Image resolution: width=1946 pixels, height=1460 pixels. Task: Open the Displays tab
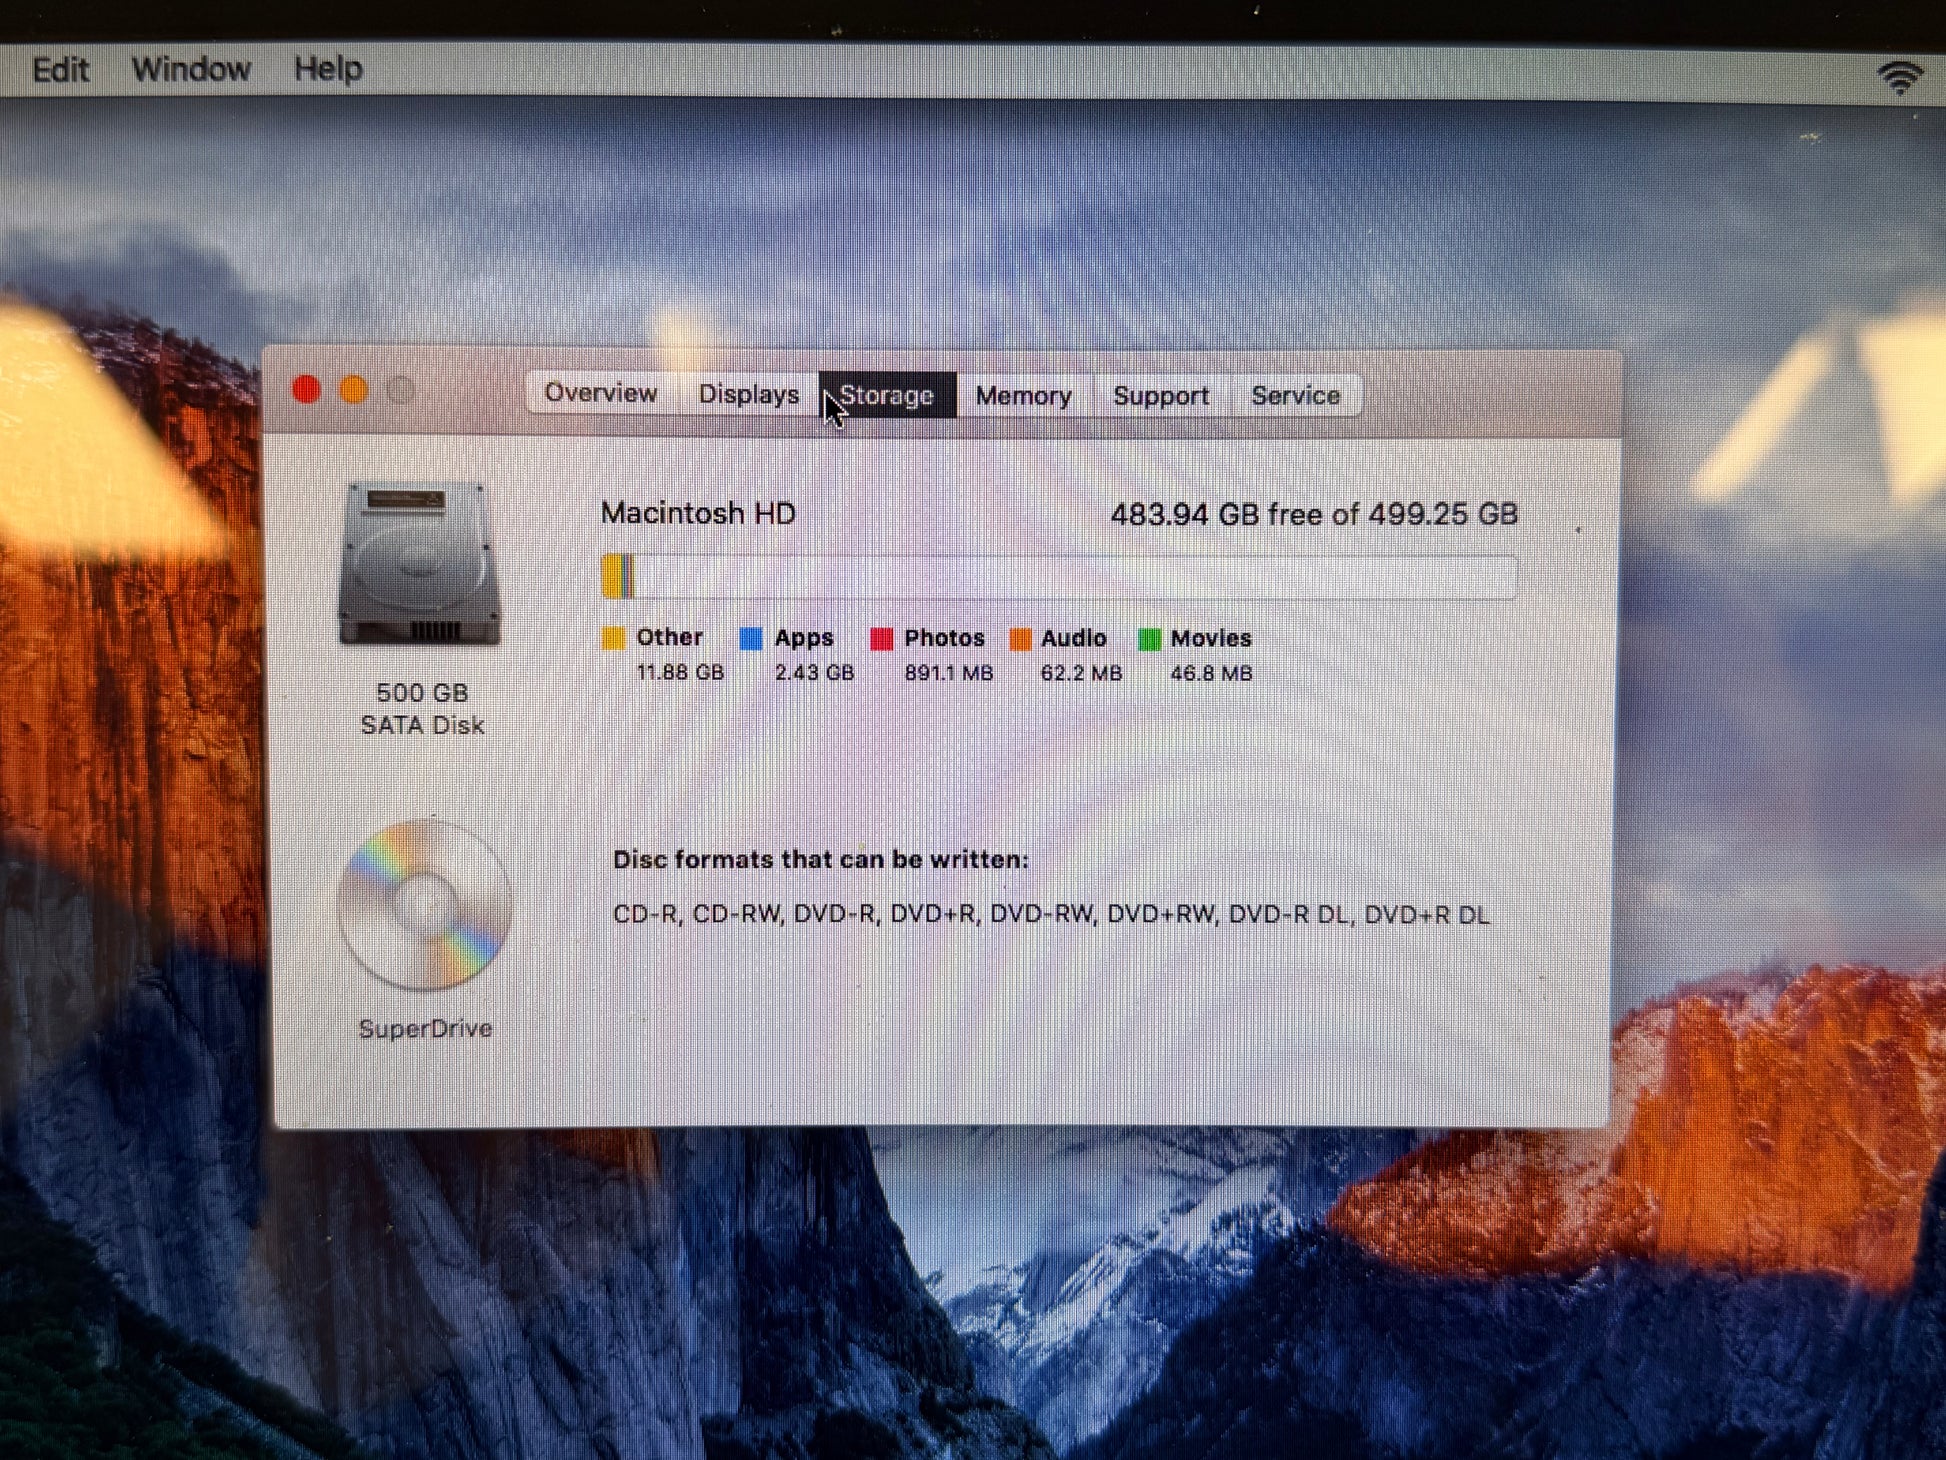pyautogui.click(x=748, y=395)
